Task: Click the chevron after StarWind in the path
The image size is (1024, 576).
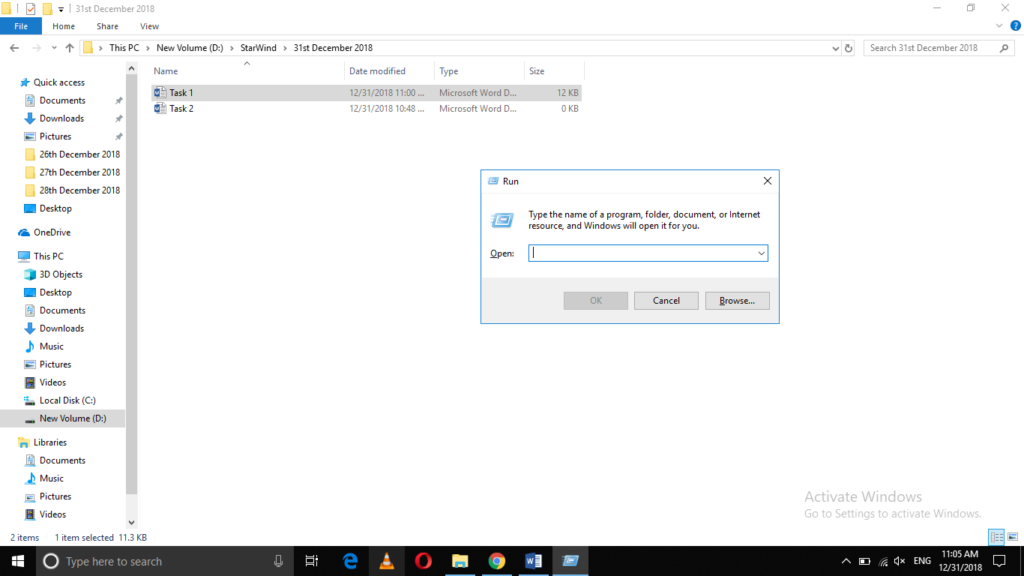Action: click(x=285, y=48)
